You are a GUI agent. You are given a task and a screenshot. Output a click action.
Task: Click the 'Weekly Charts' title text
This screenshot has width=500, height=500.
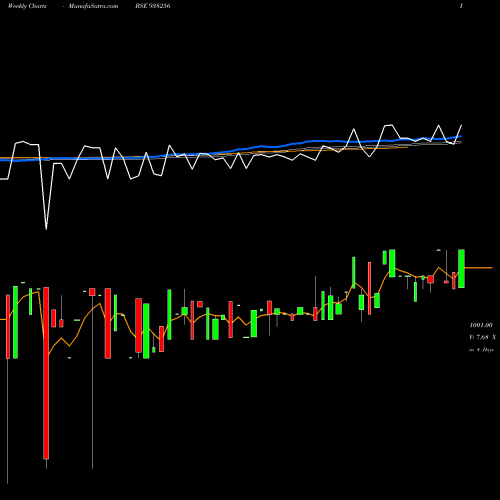pos(27,6)
